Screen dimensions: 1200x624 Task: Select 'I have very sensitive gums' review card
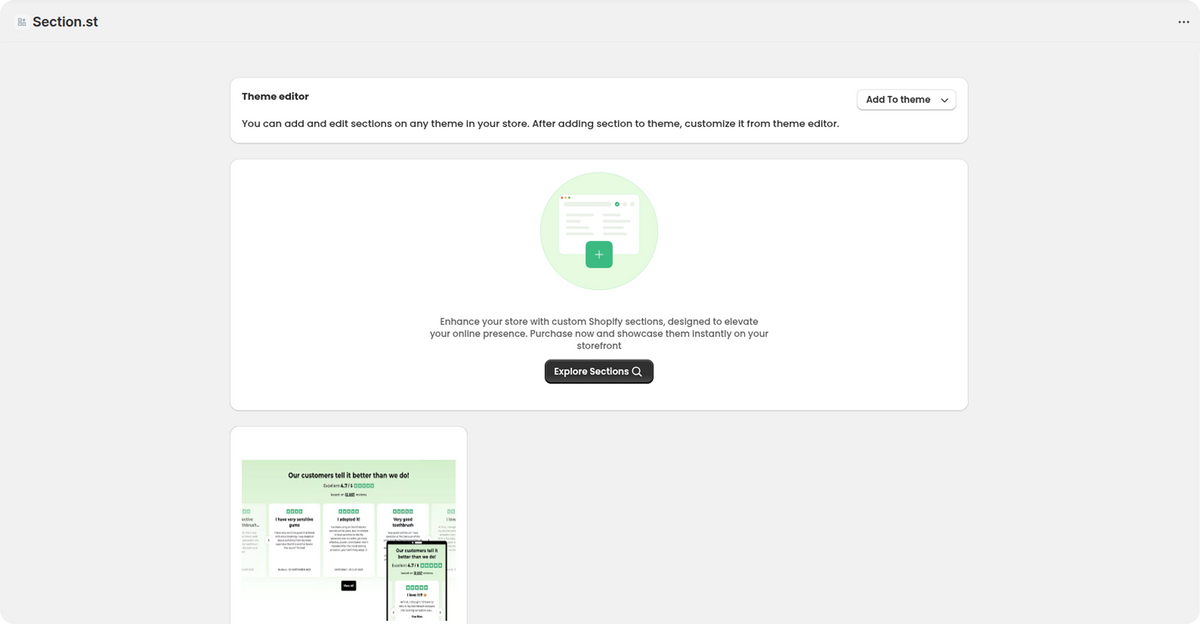294,538
